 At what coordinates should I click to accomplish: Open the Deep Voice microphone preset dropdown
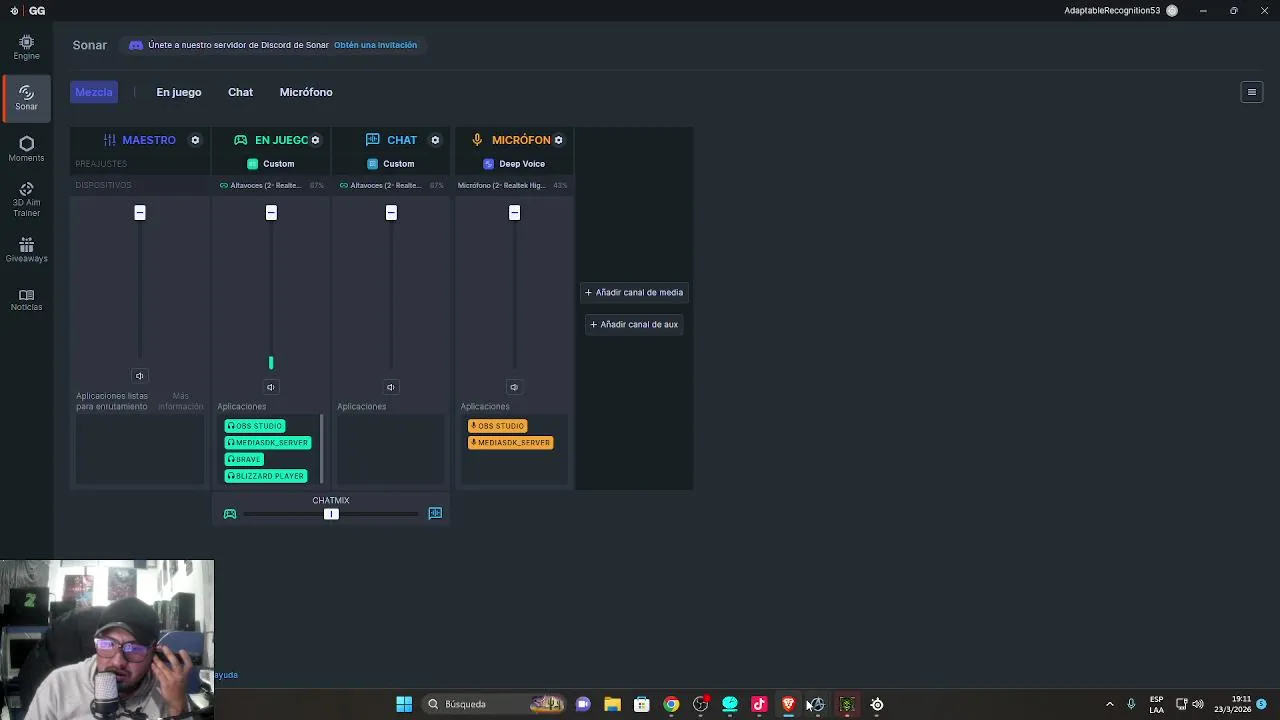tap(514, 164)
